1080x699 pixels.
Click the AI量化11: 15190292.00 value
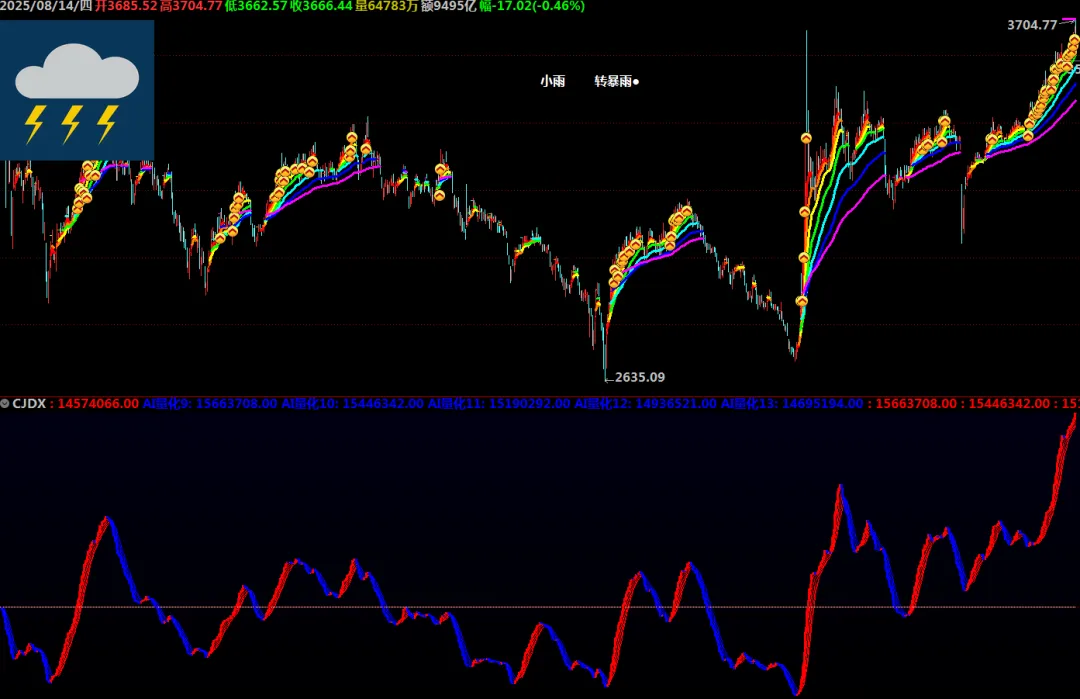(499, 404)
